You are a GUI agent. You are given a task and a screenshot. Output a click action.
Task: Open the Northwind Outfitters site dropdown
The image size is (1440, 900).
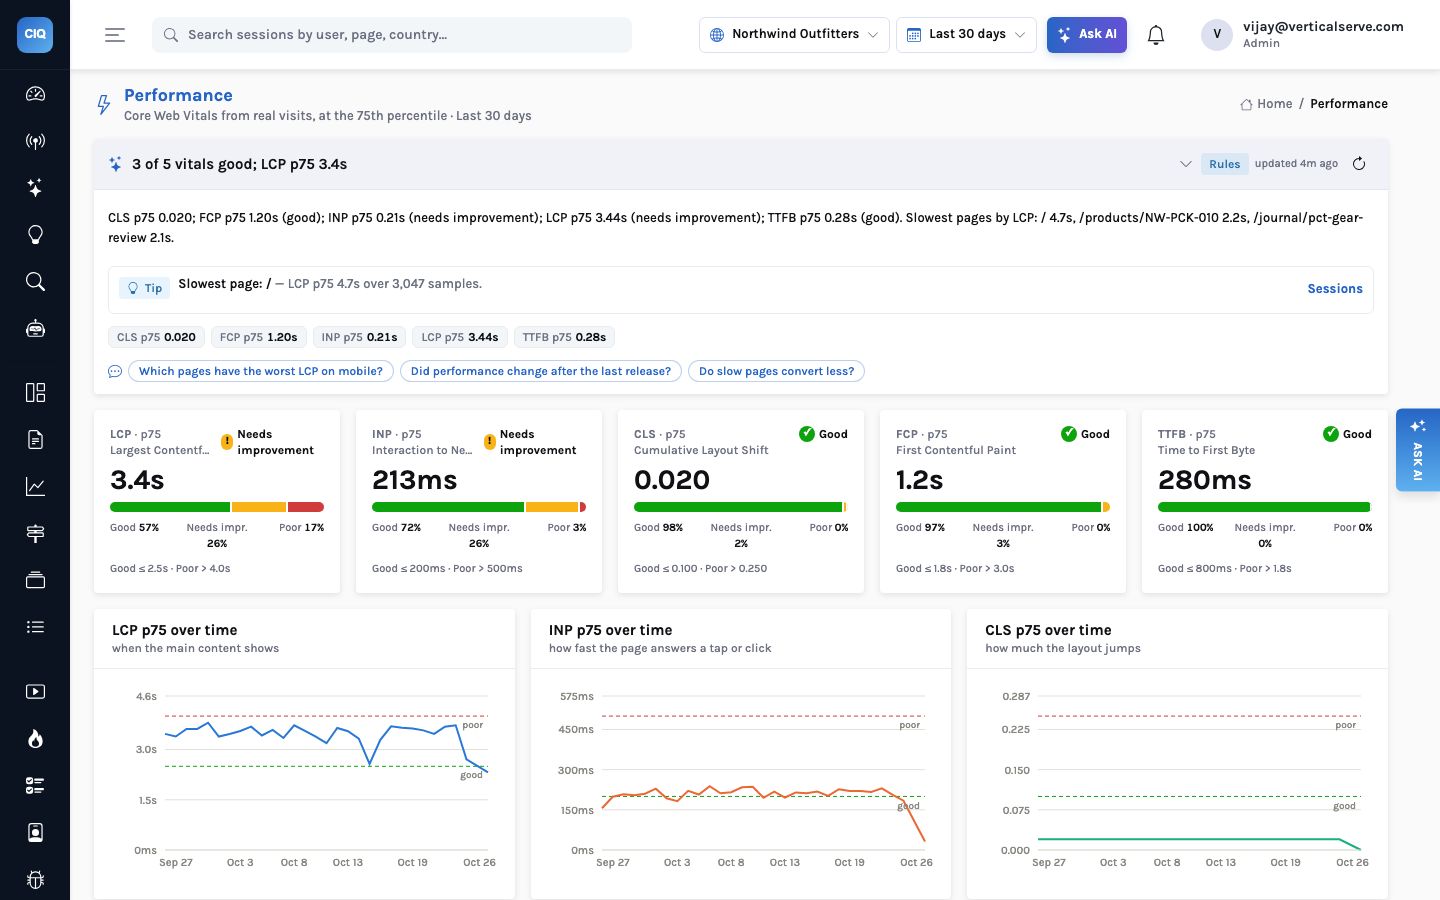point(794,34)
